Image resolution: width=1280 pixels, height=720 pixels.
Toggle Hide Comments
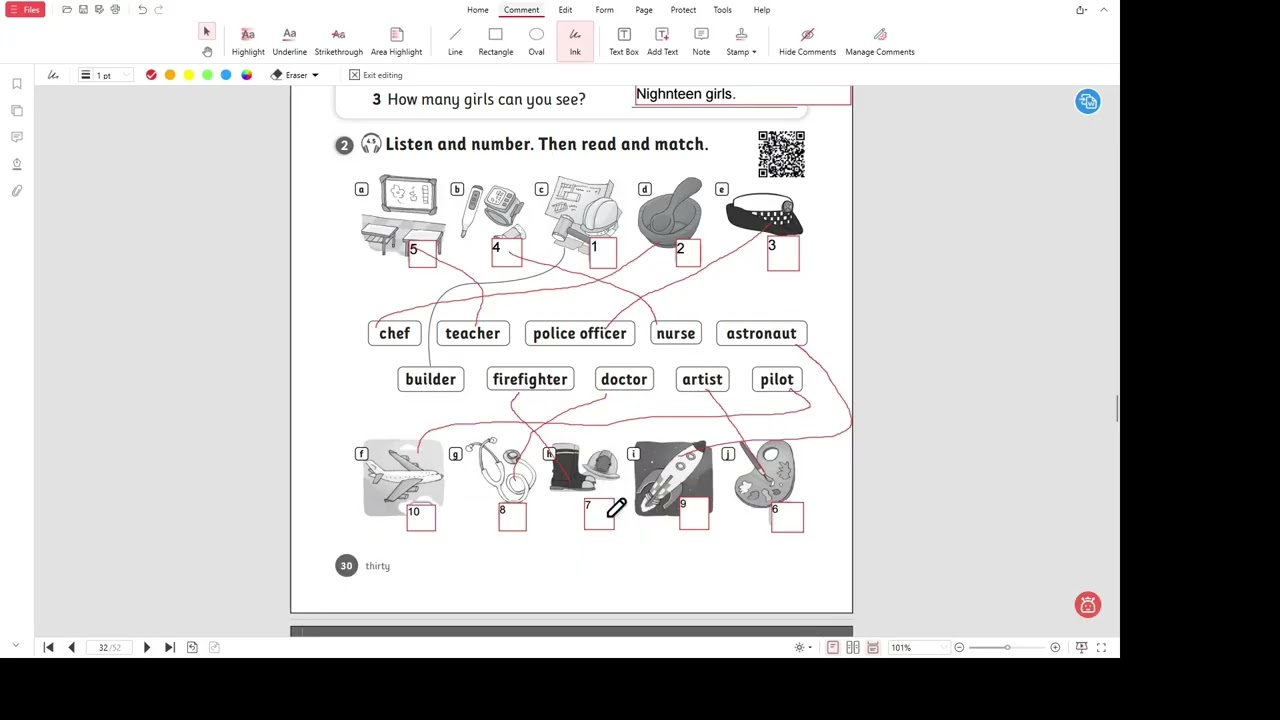pyautogui.click(x=807, y=42)
